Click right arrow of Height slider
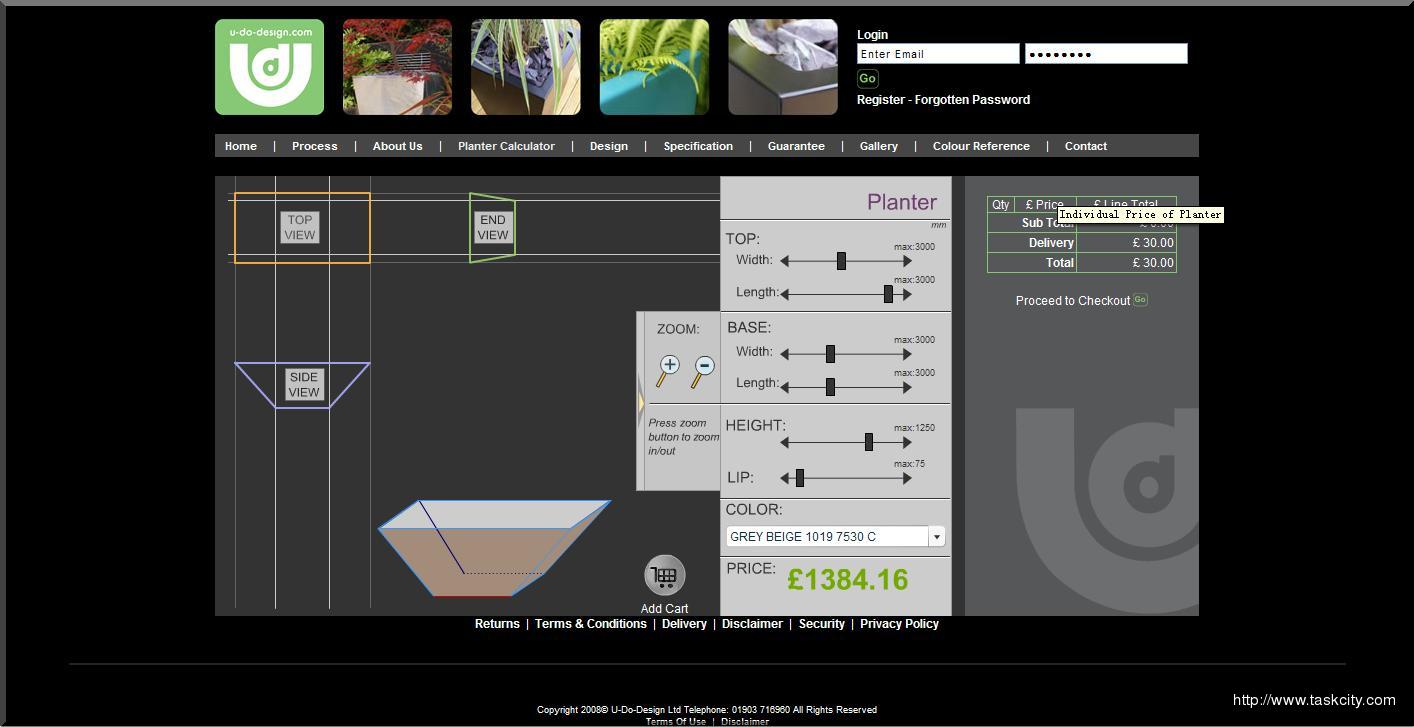Image resolution: width=1414 pixels, height=727 pixels. click(x=907, y=442)
